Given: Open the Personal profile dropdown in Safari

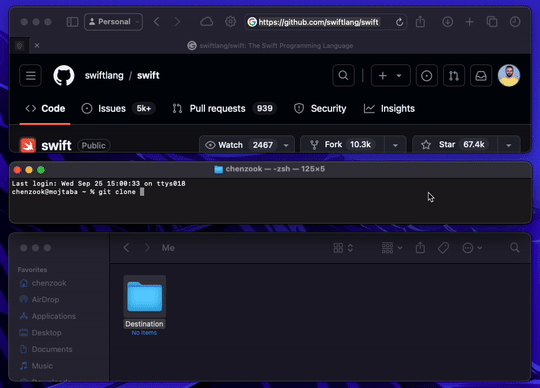Looking at the screenshot, I should click(x=113, y=22).
